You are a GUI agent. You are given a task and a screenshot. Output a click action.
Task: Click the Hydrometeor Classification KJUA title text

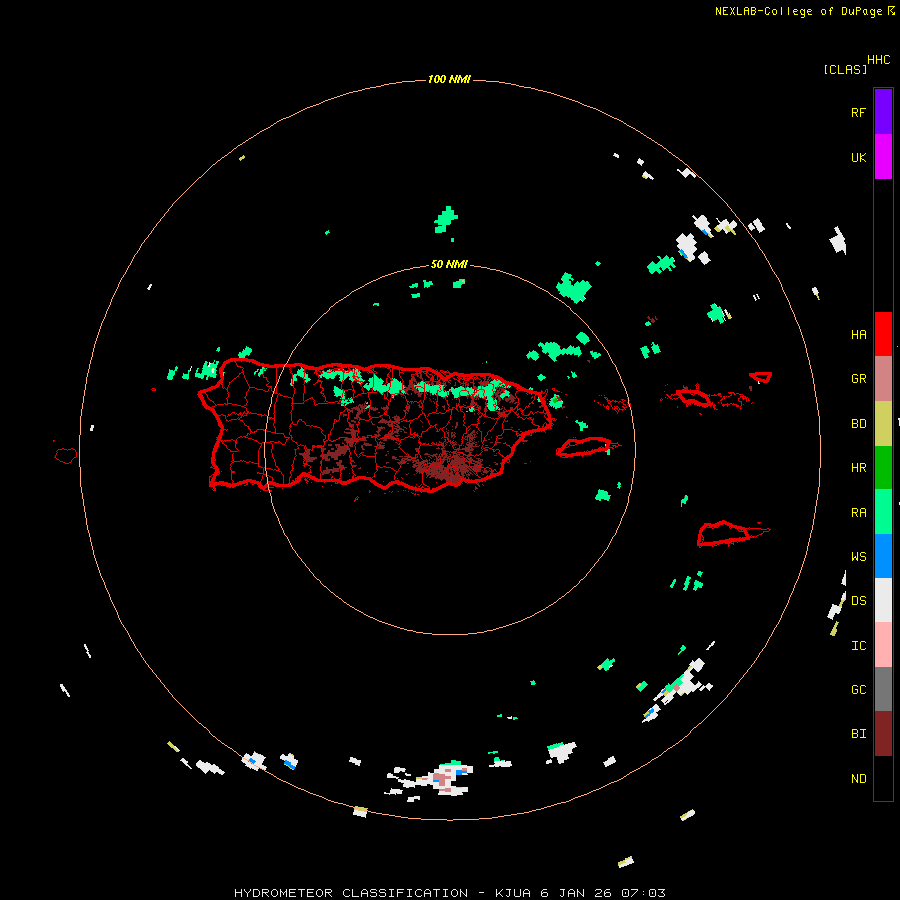coord(449,893)
